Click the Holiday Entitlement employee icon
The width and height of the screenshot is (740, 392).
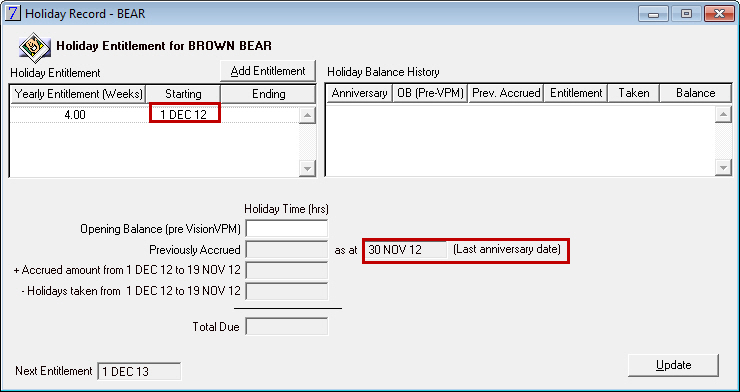pos(35,47)
